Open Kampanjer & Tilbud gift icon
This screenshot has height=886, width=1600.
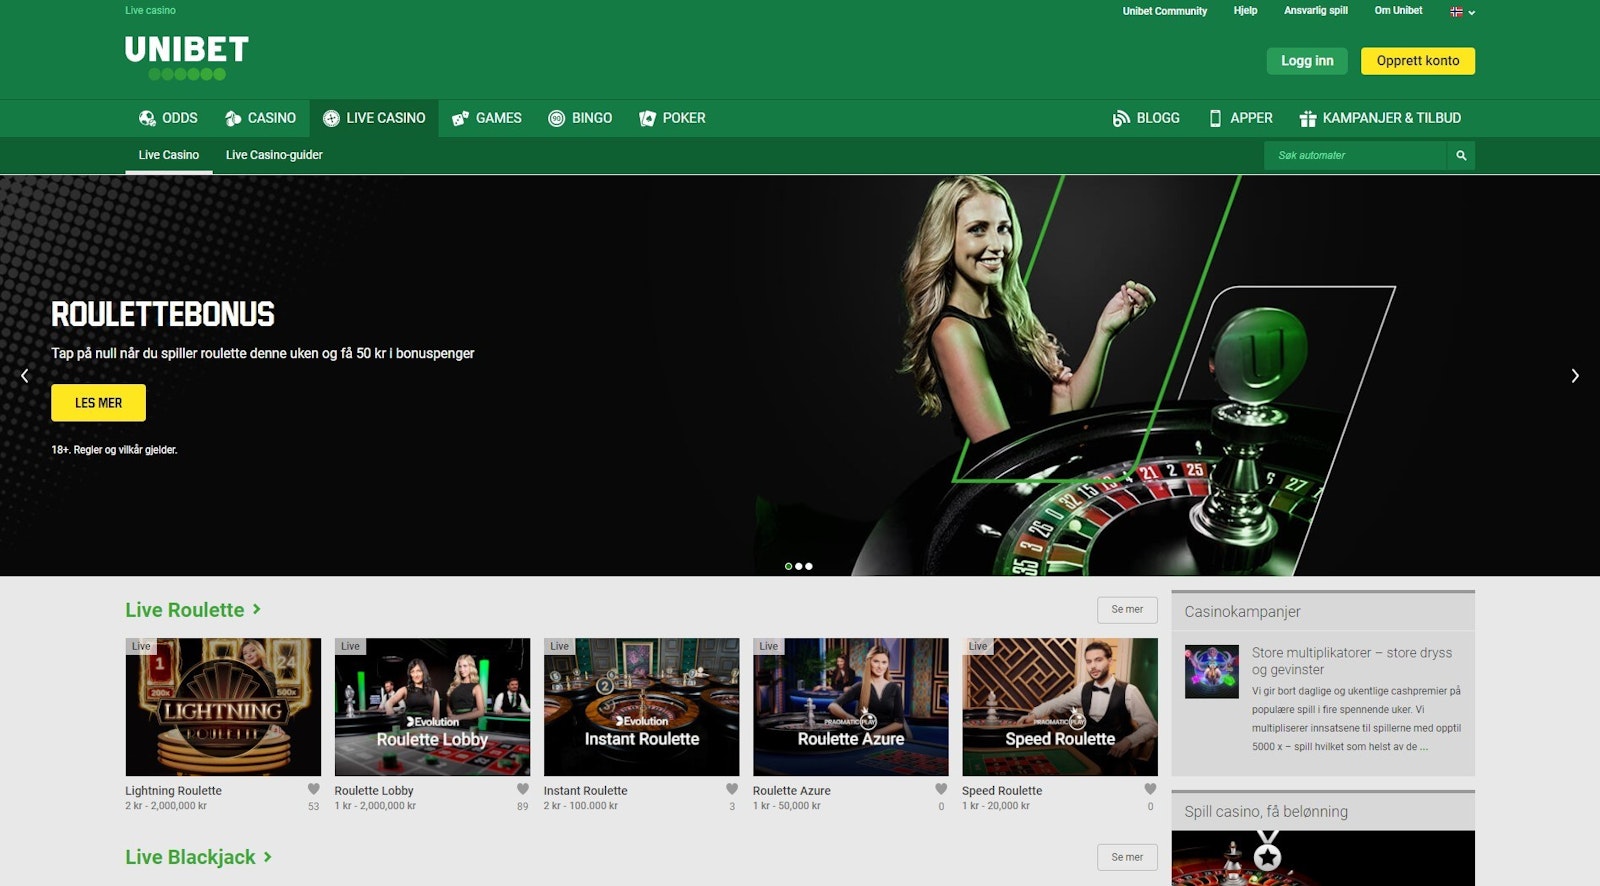coord(1307,118)
